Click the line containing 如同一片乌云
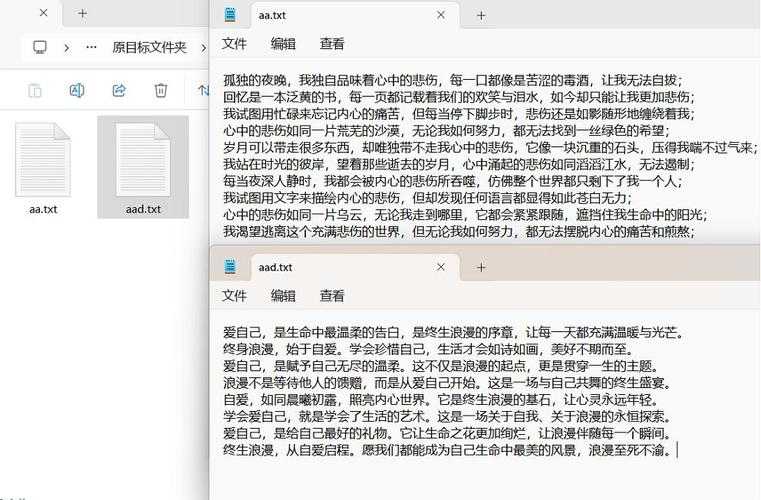 pos(465,215)
